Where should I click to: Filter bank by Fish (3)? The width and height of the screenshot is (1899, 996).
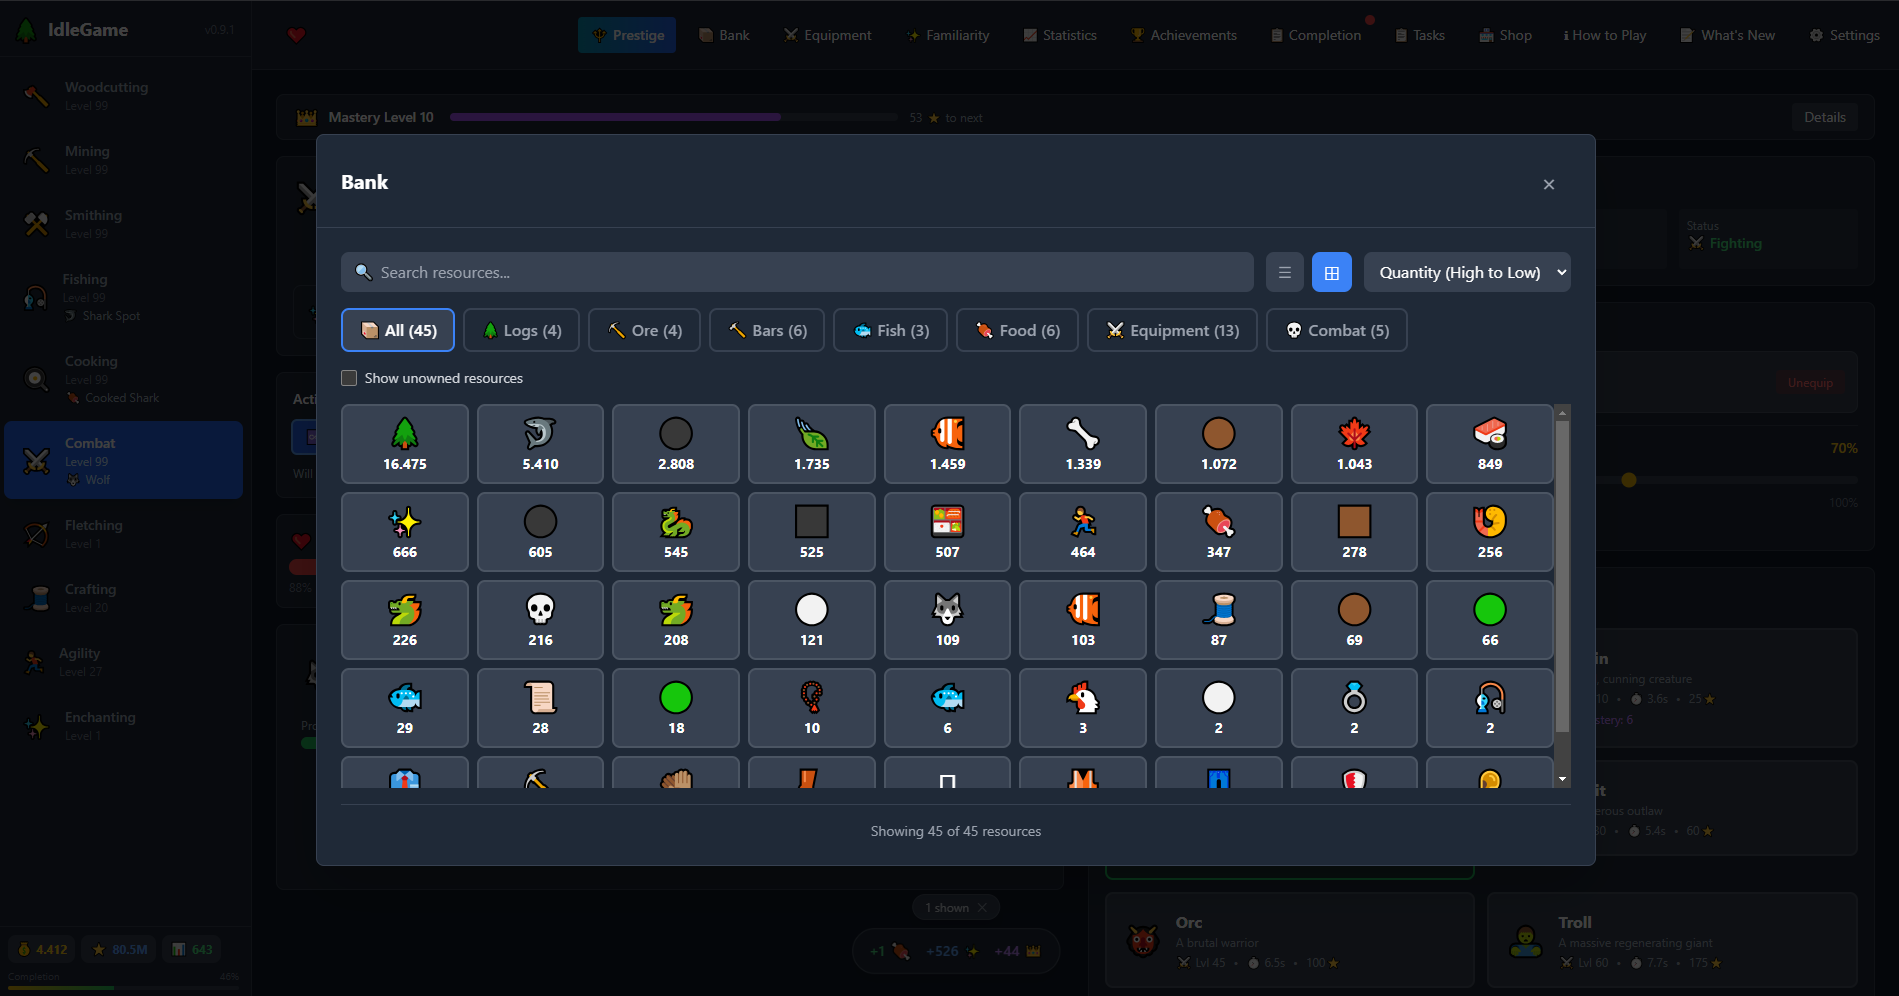coord(891,330)
